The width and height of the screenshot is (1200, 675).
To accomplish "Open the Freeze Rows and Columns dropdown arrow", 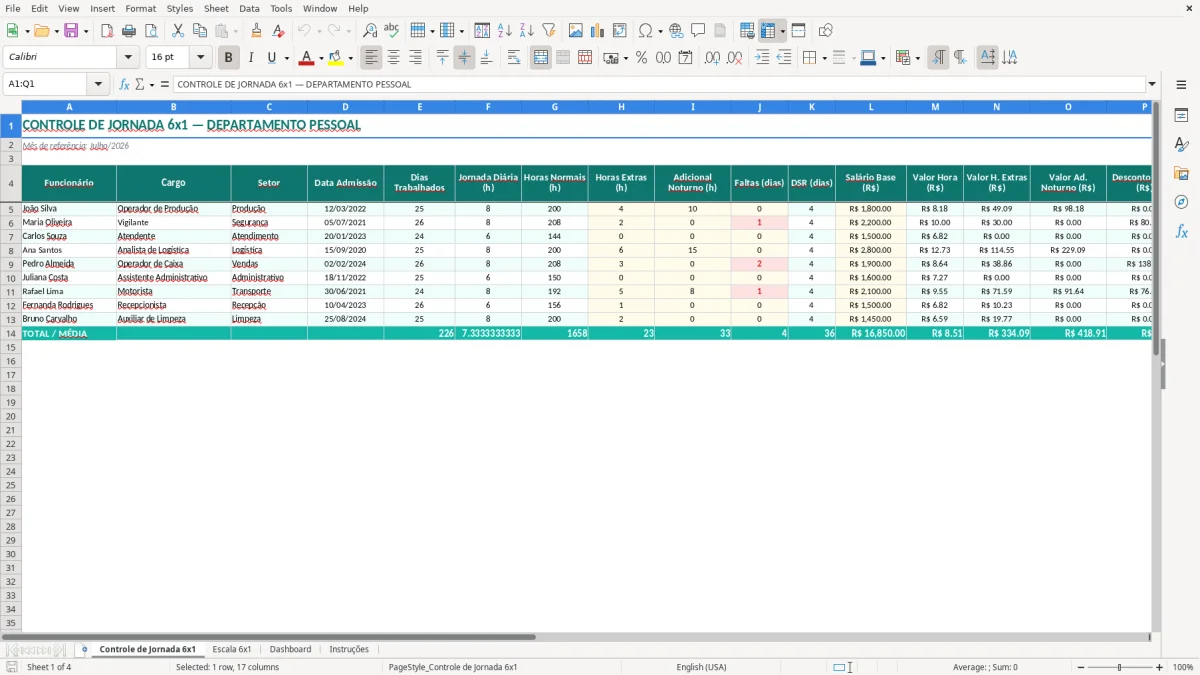I will 782,31.
